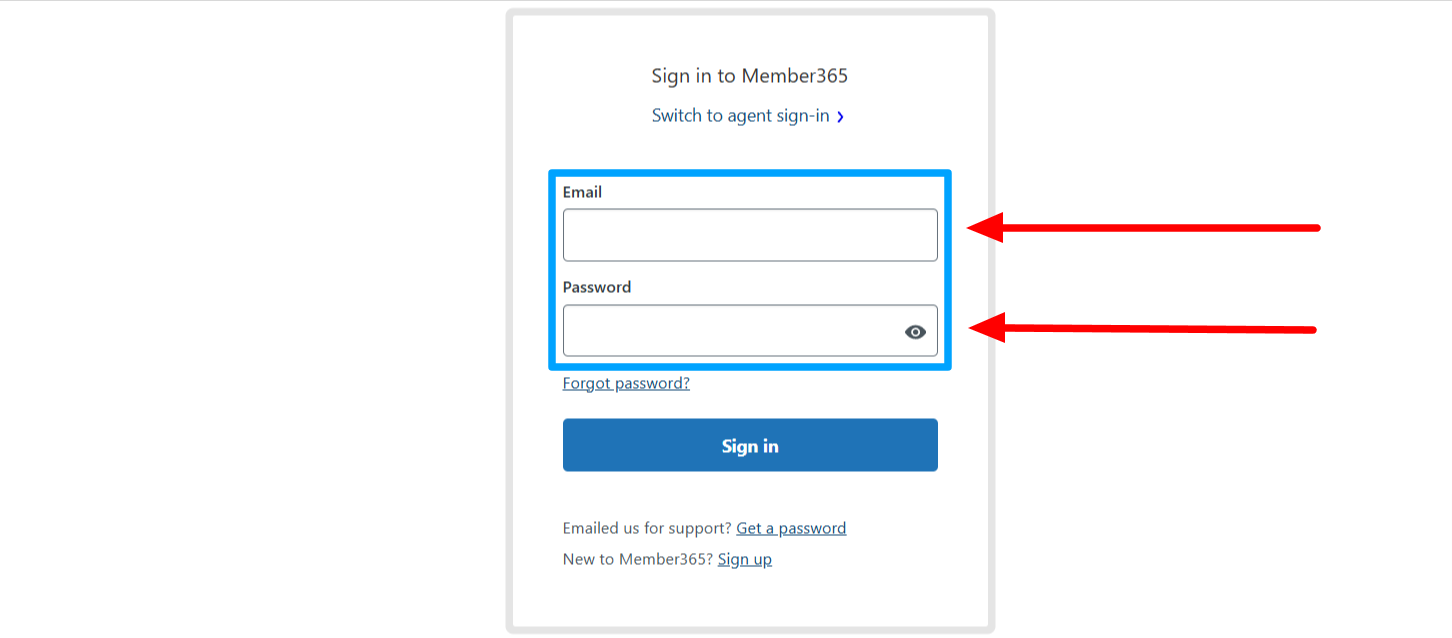1452x638 pixels.
Task: Click the red arrow pointing at Password field
Action: click(x=1143, y=327)
